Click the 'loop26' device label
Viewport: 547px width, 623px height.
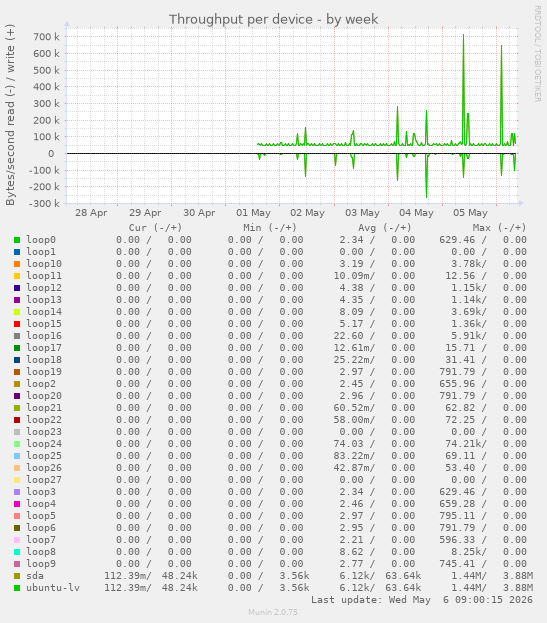44,468
